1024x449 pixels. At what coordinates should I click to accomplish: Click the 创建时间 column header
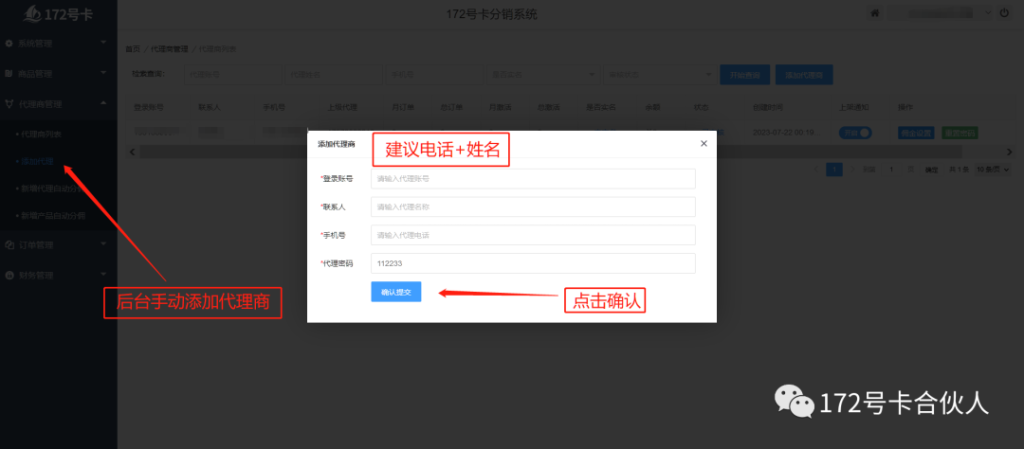click(x=767, y=107)
